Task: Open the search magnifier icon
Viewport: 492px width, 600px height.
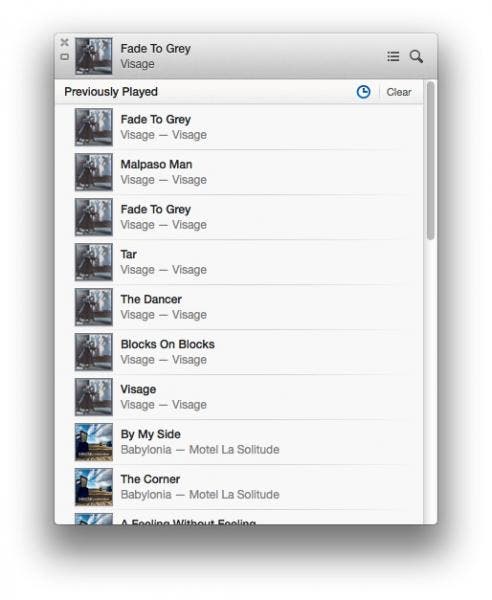Action: tap(416, 56)
